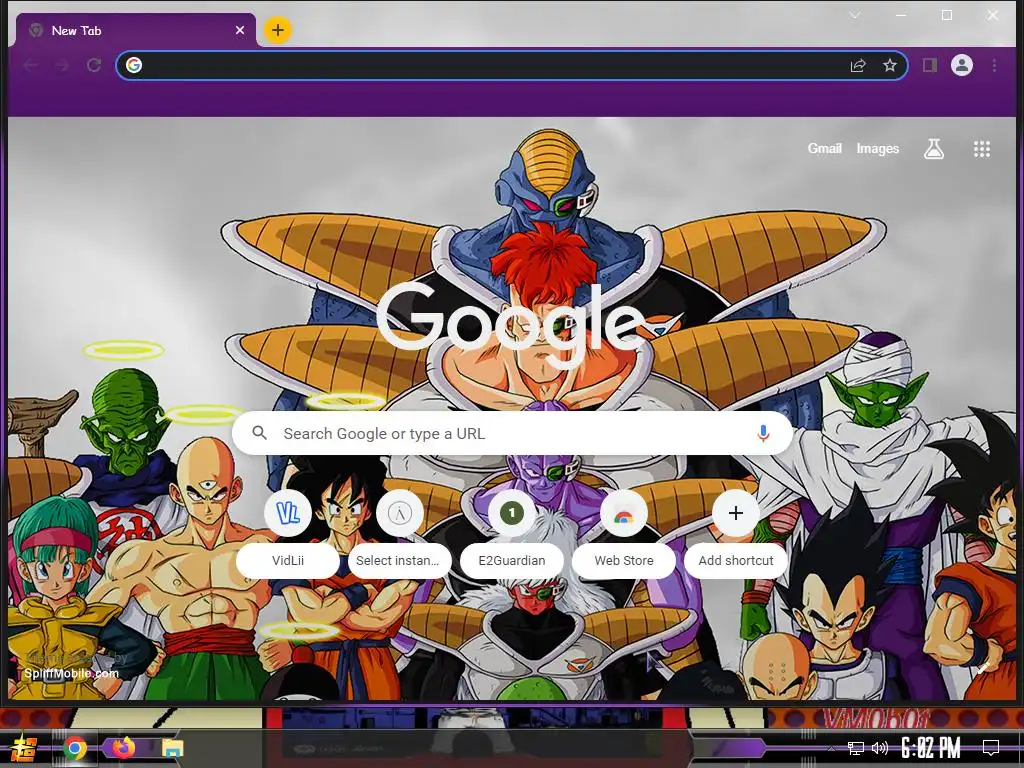Open Gmail link

click(824, 149)
